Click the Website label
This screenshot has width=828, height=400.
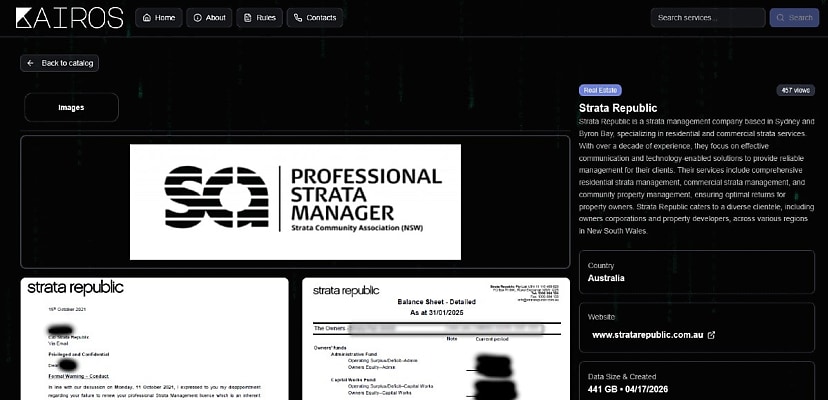(601, 317)
